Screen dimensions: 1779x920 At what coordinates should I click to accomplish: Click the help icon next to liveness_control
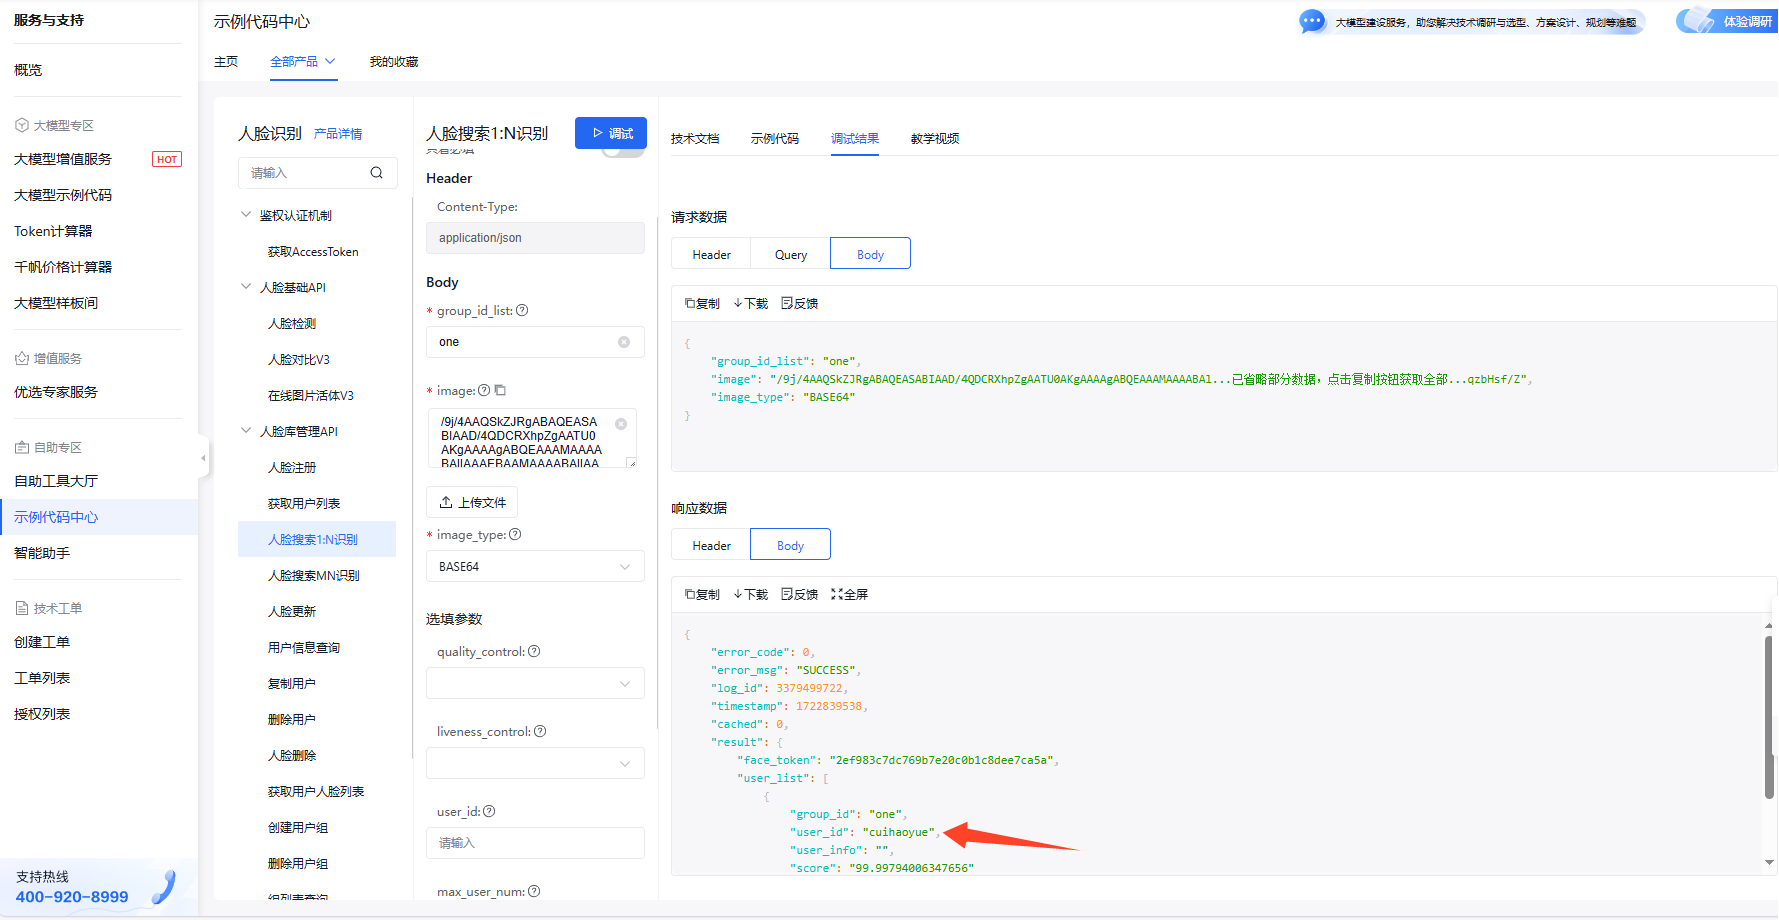[x=540, y=731]
